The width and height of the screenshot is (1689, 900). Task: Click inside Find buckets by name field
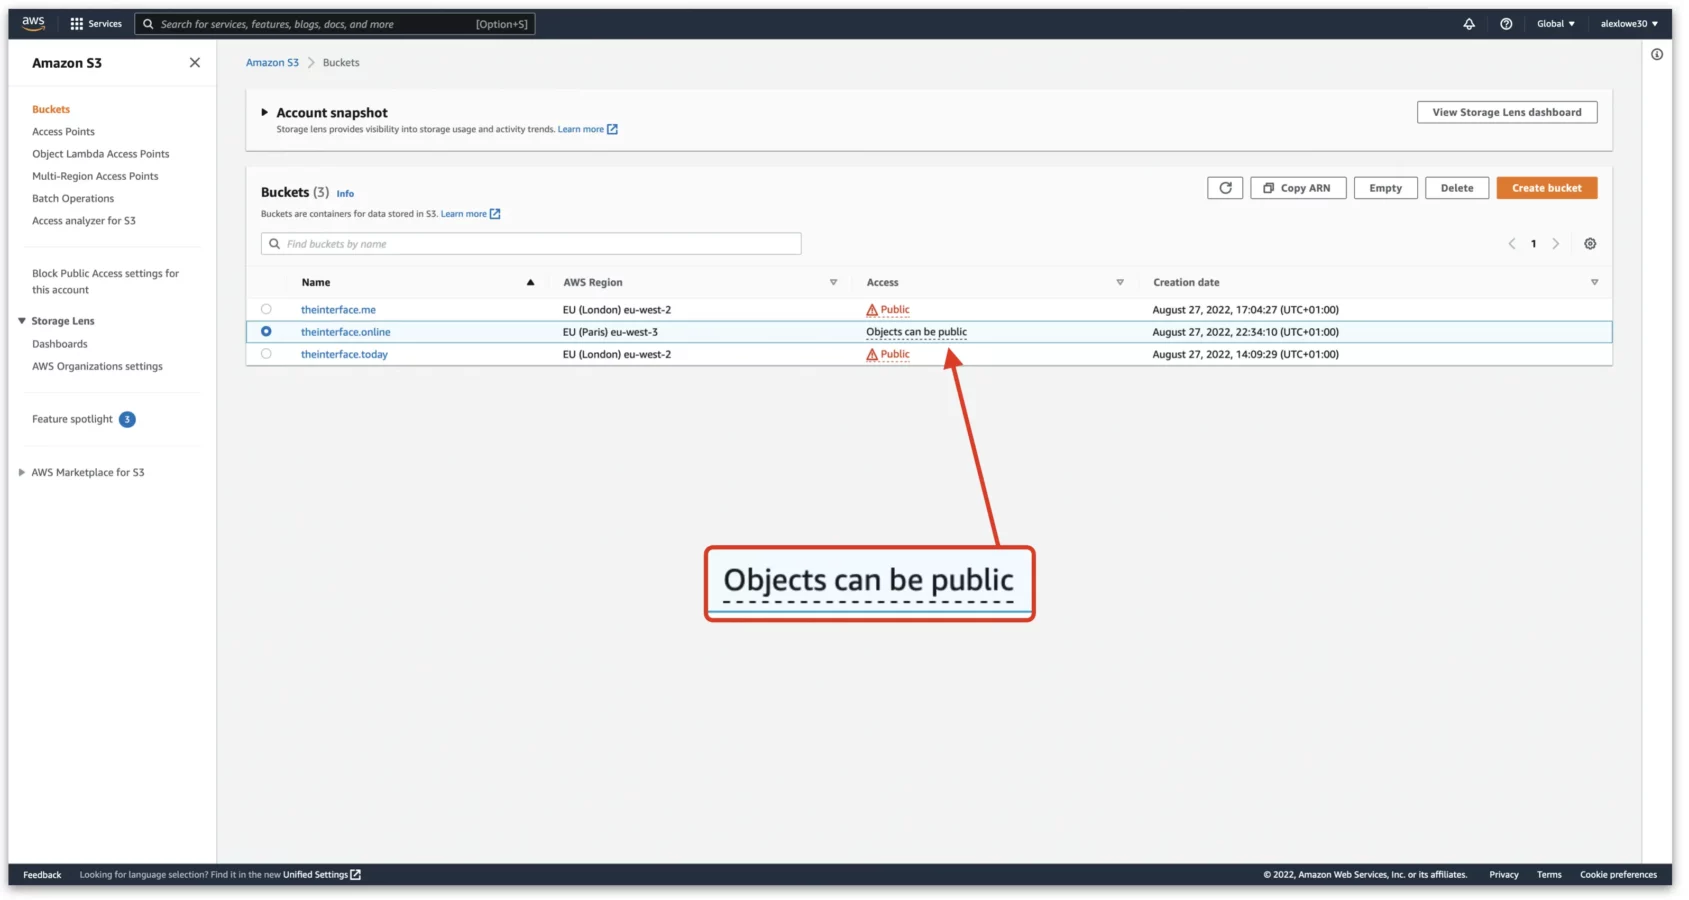click(x=531, y=244)
